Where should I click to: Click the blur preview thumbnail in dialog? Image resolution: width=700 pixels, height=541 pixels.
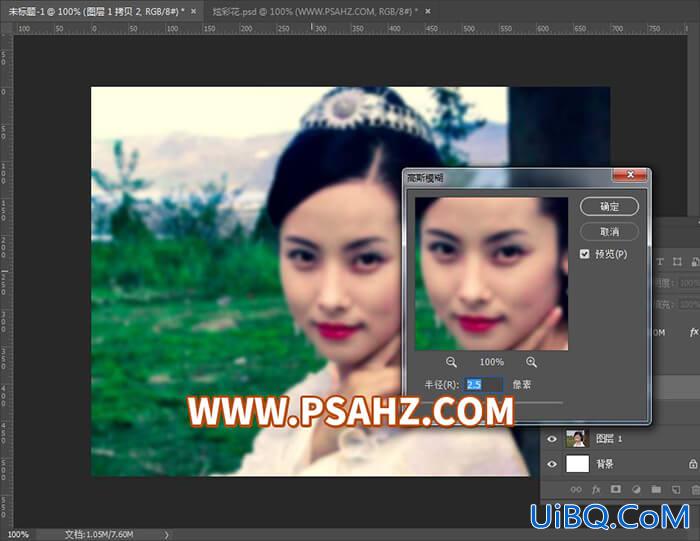(492, 274)
